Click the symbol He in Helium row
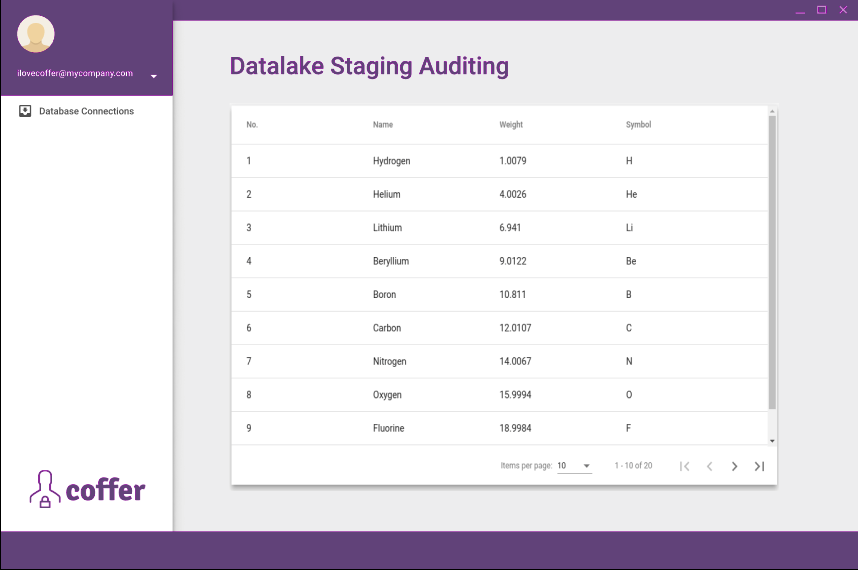The height and width of the screenshot is (570, 858). click(631, 194)
